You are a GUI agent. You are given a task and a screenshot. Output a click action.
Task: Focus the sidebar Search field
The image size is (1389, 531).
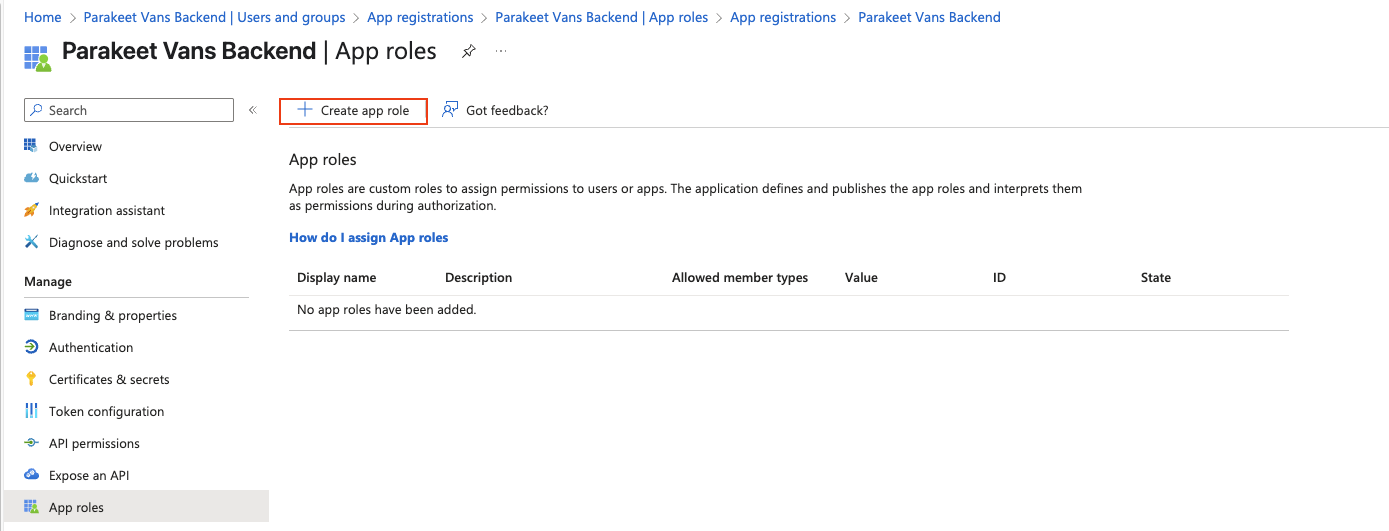coord(129,110)
